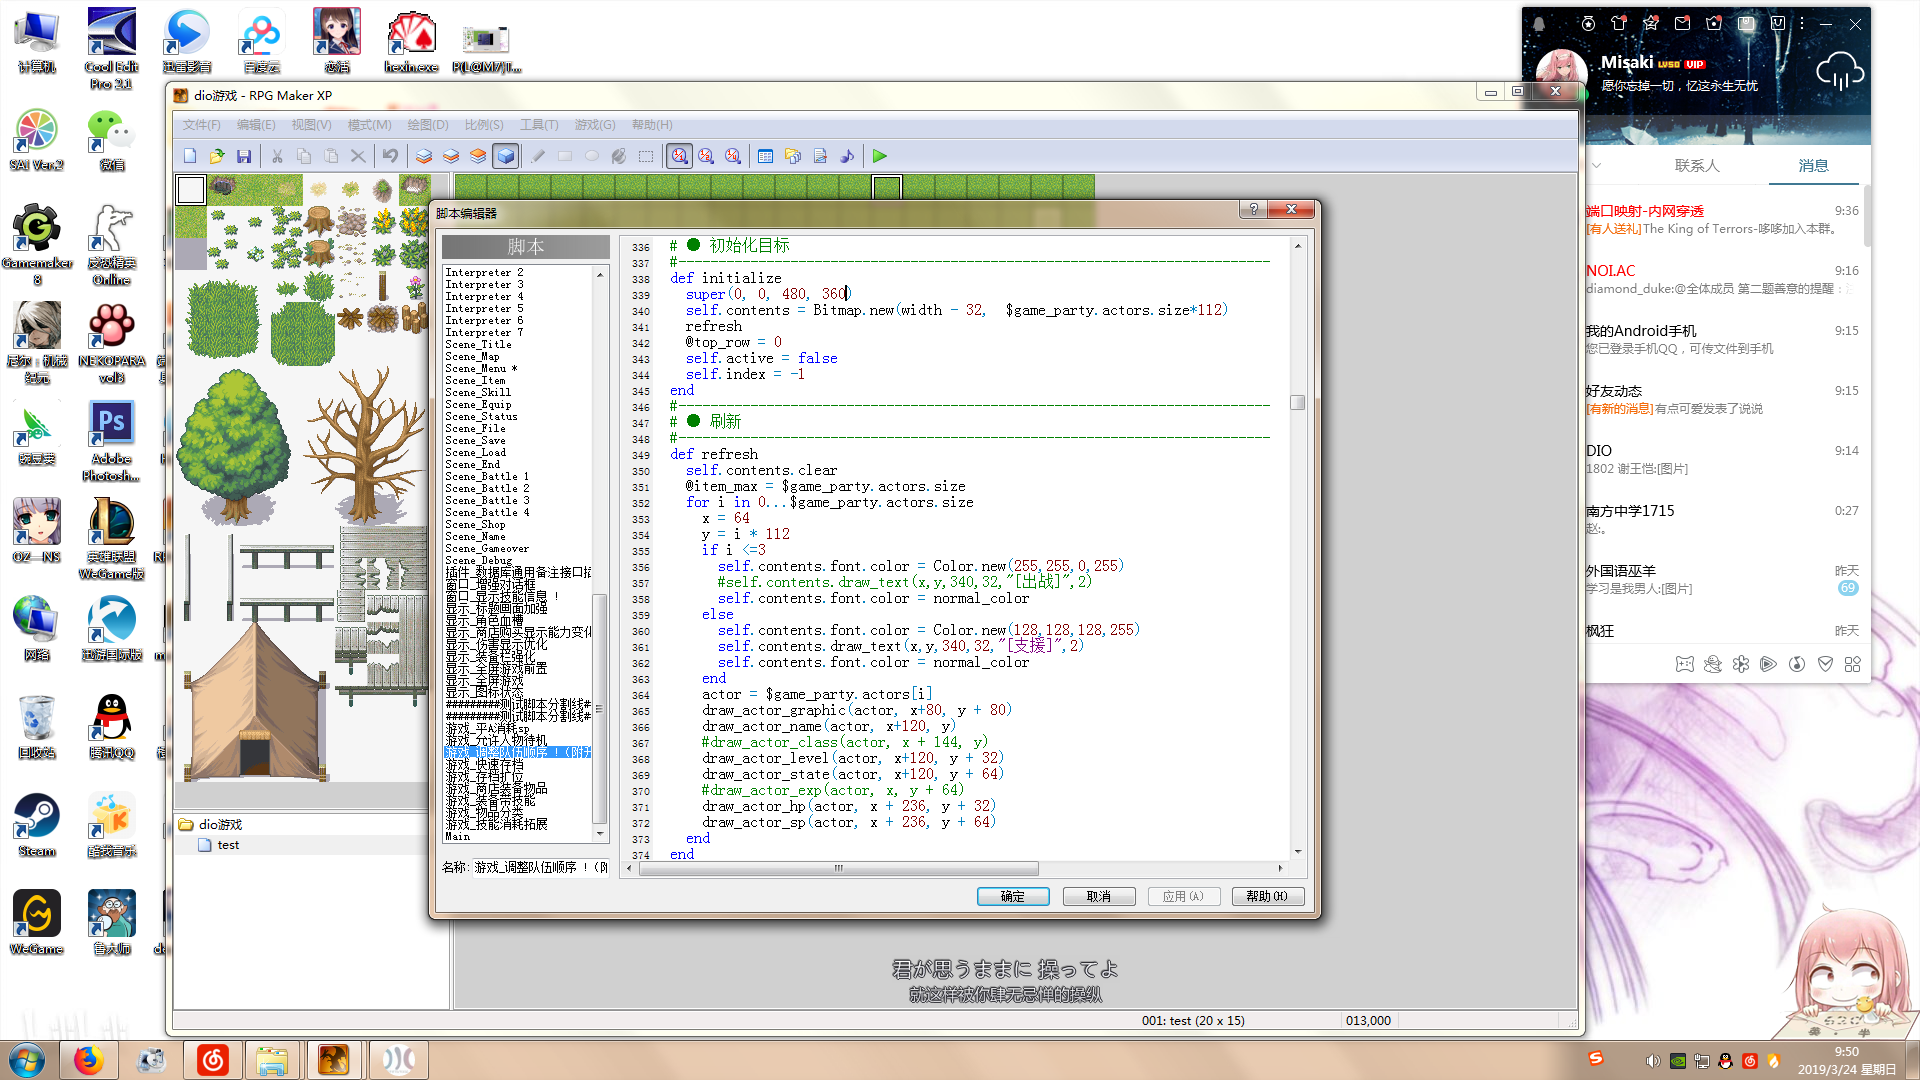The height and width of the screenshot is (1080, 1920).
Task: Undo the last action in the RPG Maker toolbar
Action: (x=390, y=156)
